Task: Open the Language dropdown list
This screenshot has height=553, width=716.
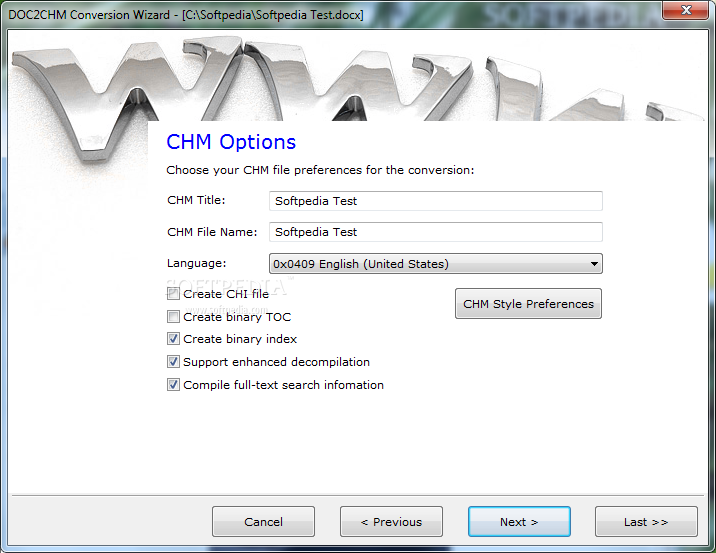Action: [436, 264]
